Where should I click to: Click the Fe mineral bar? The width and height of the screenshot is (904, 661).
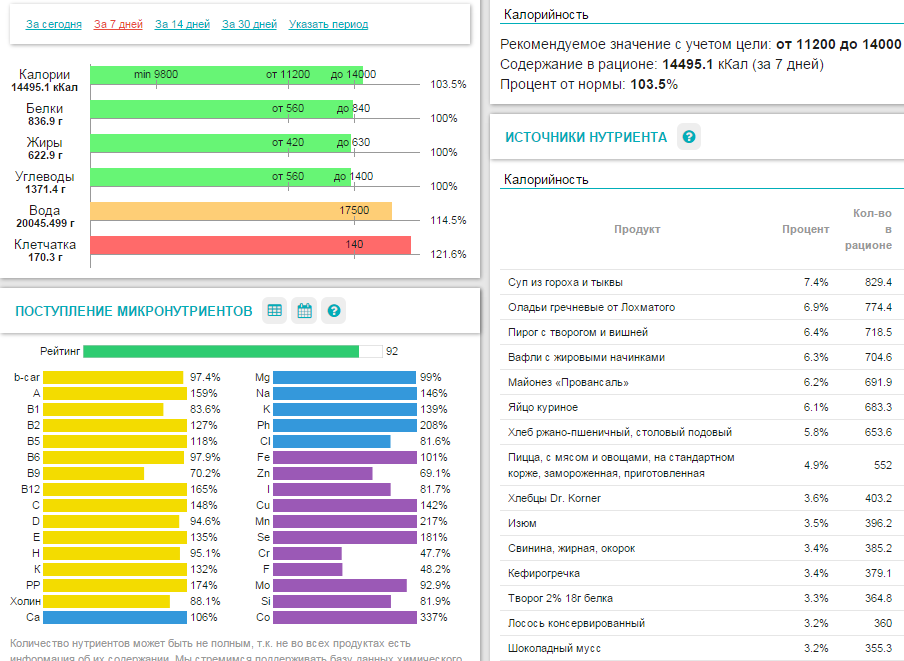pyautogui.click(x=344, y=457)
